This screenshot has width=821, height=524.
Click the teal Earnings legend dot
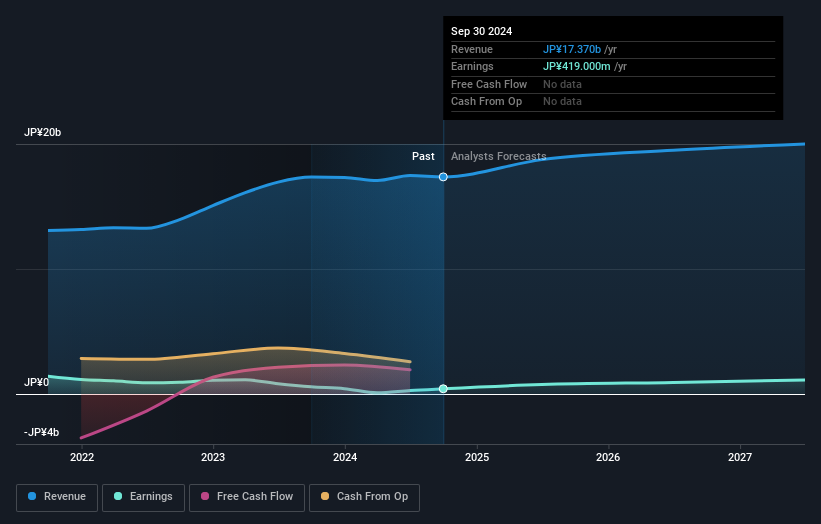[118, 496]
